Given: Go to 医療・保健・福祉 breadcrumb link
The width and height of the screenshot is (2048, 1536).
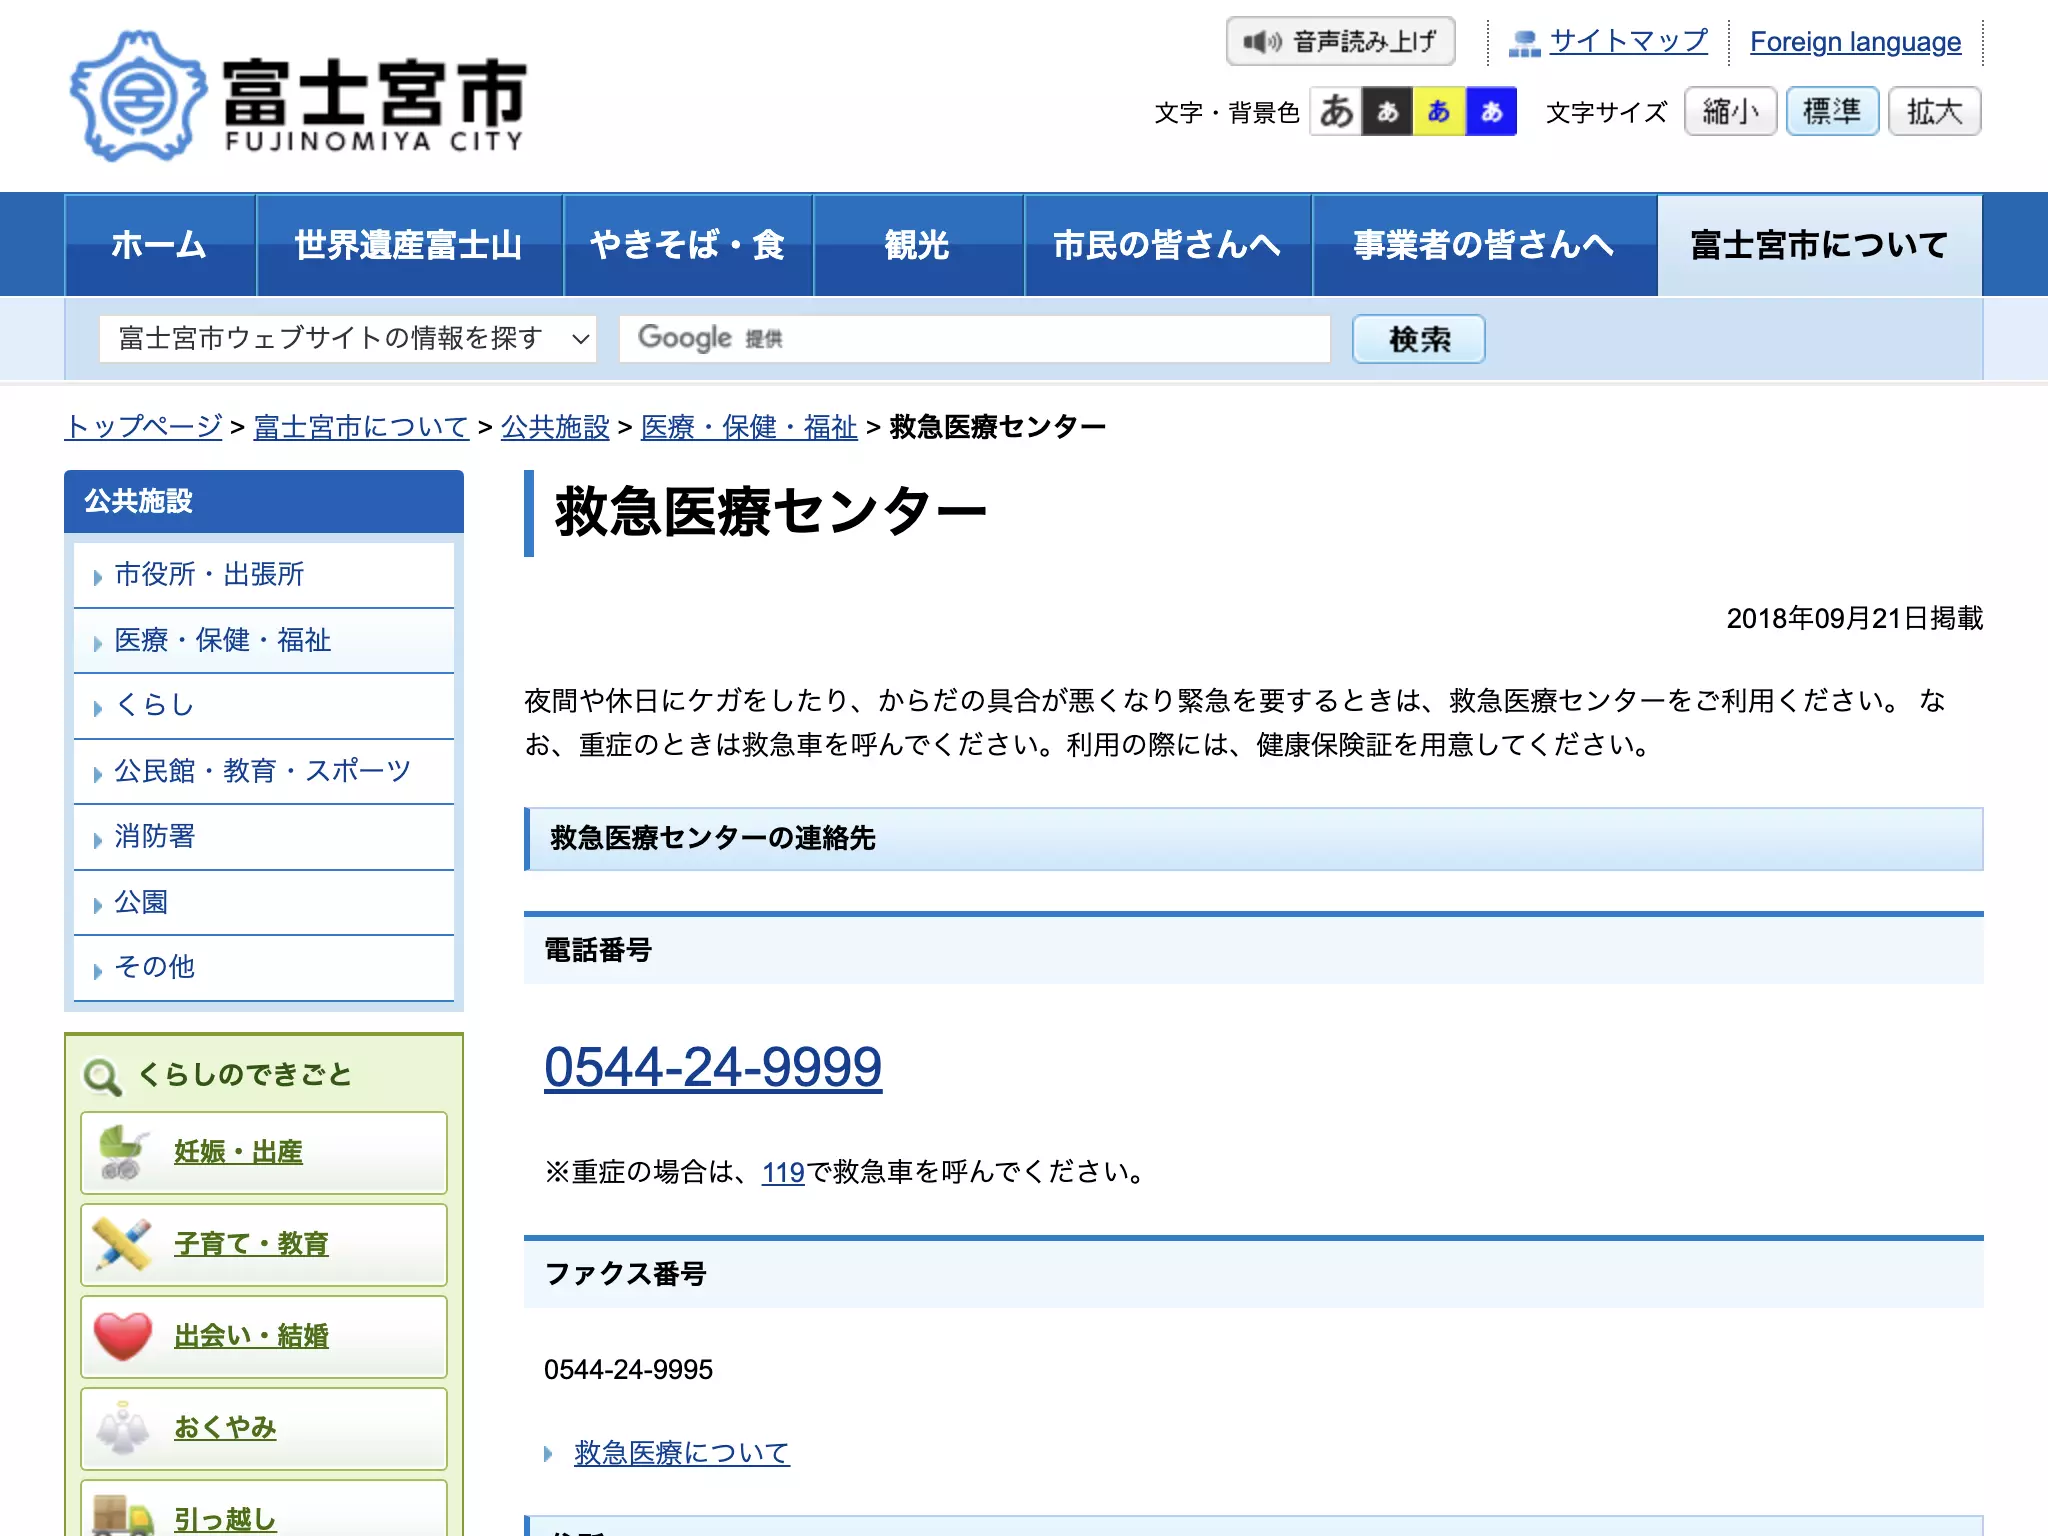Looking at the screenshot, I should 749,427.
